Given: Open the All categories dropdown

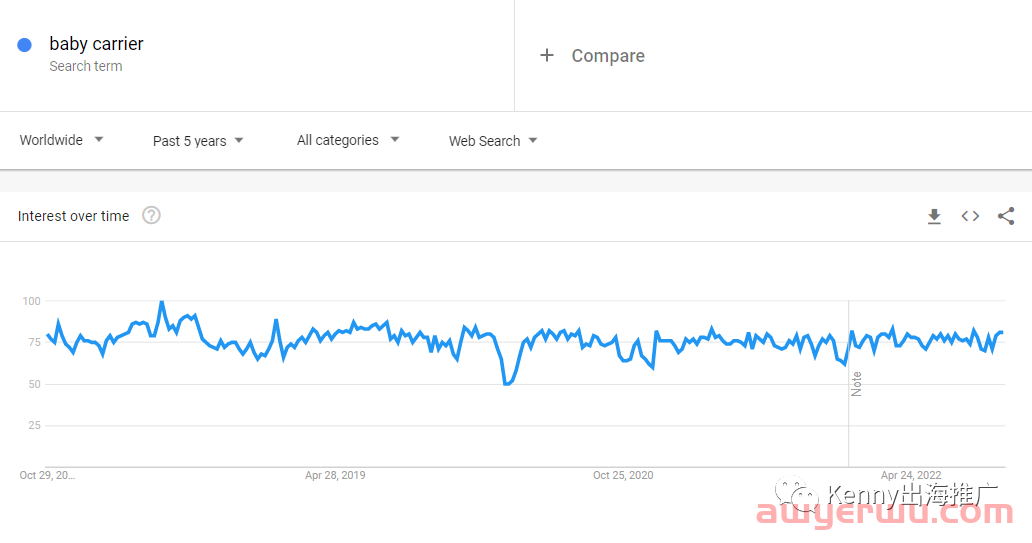Looking at the screenshot, I should (x=348, y=140).
